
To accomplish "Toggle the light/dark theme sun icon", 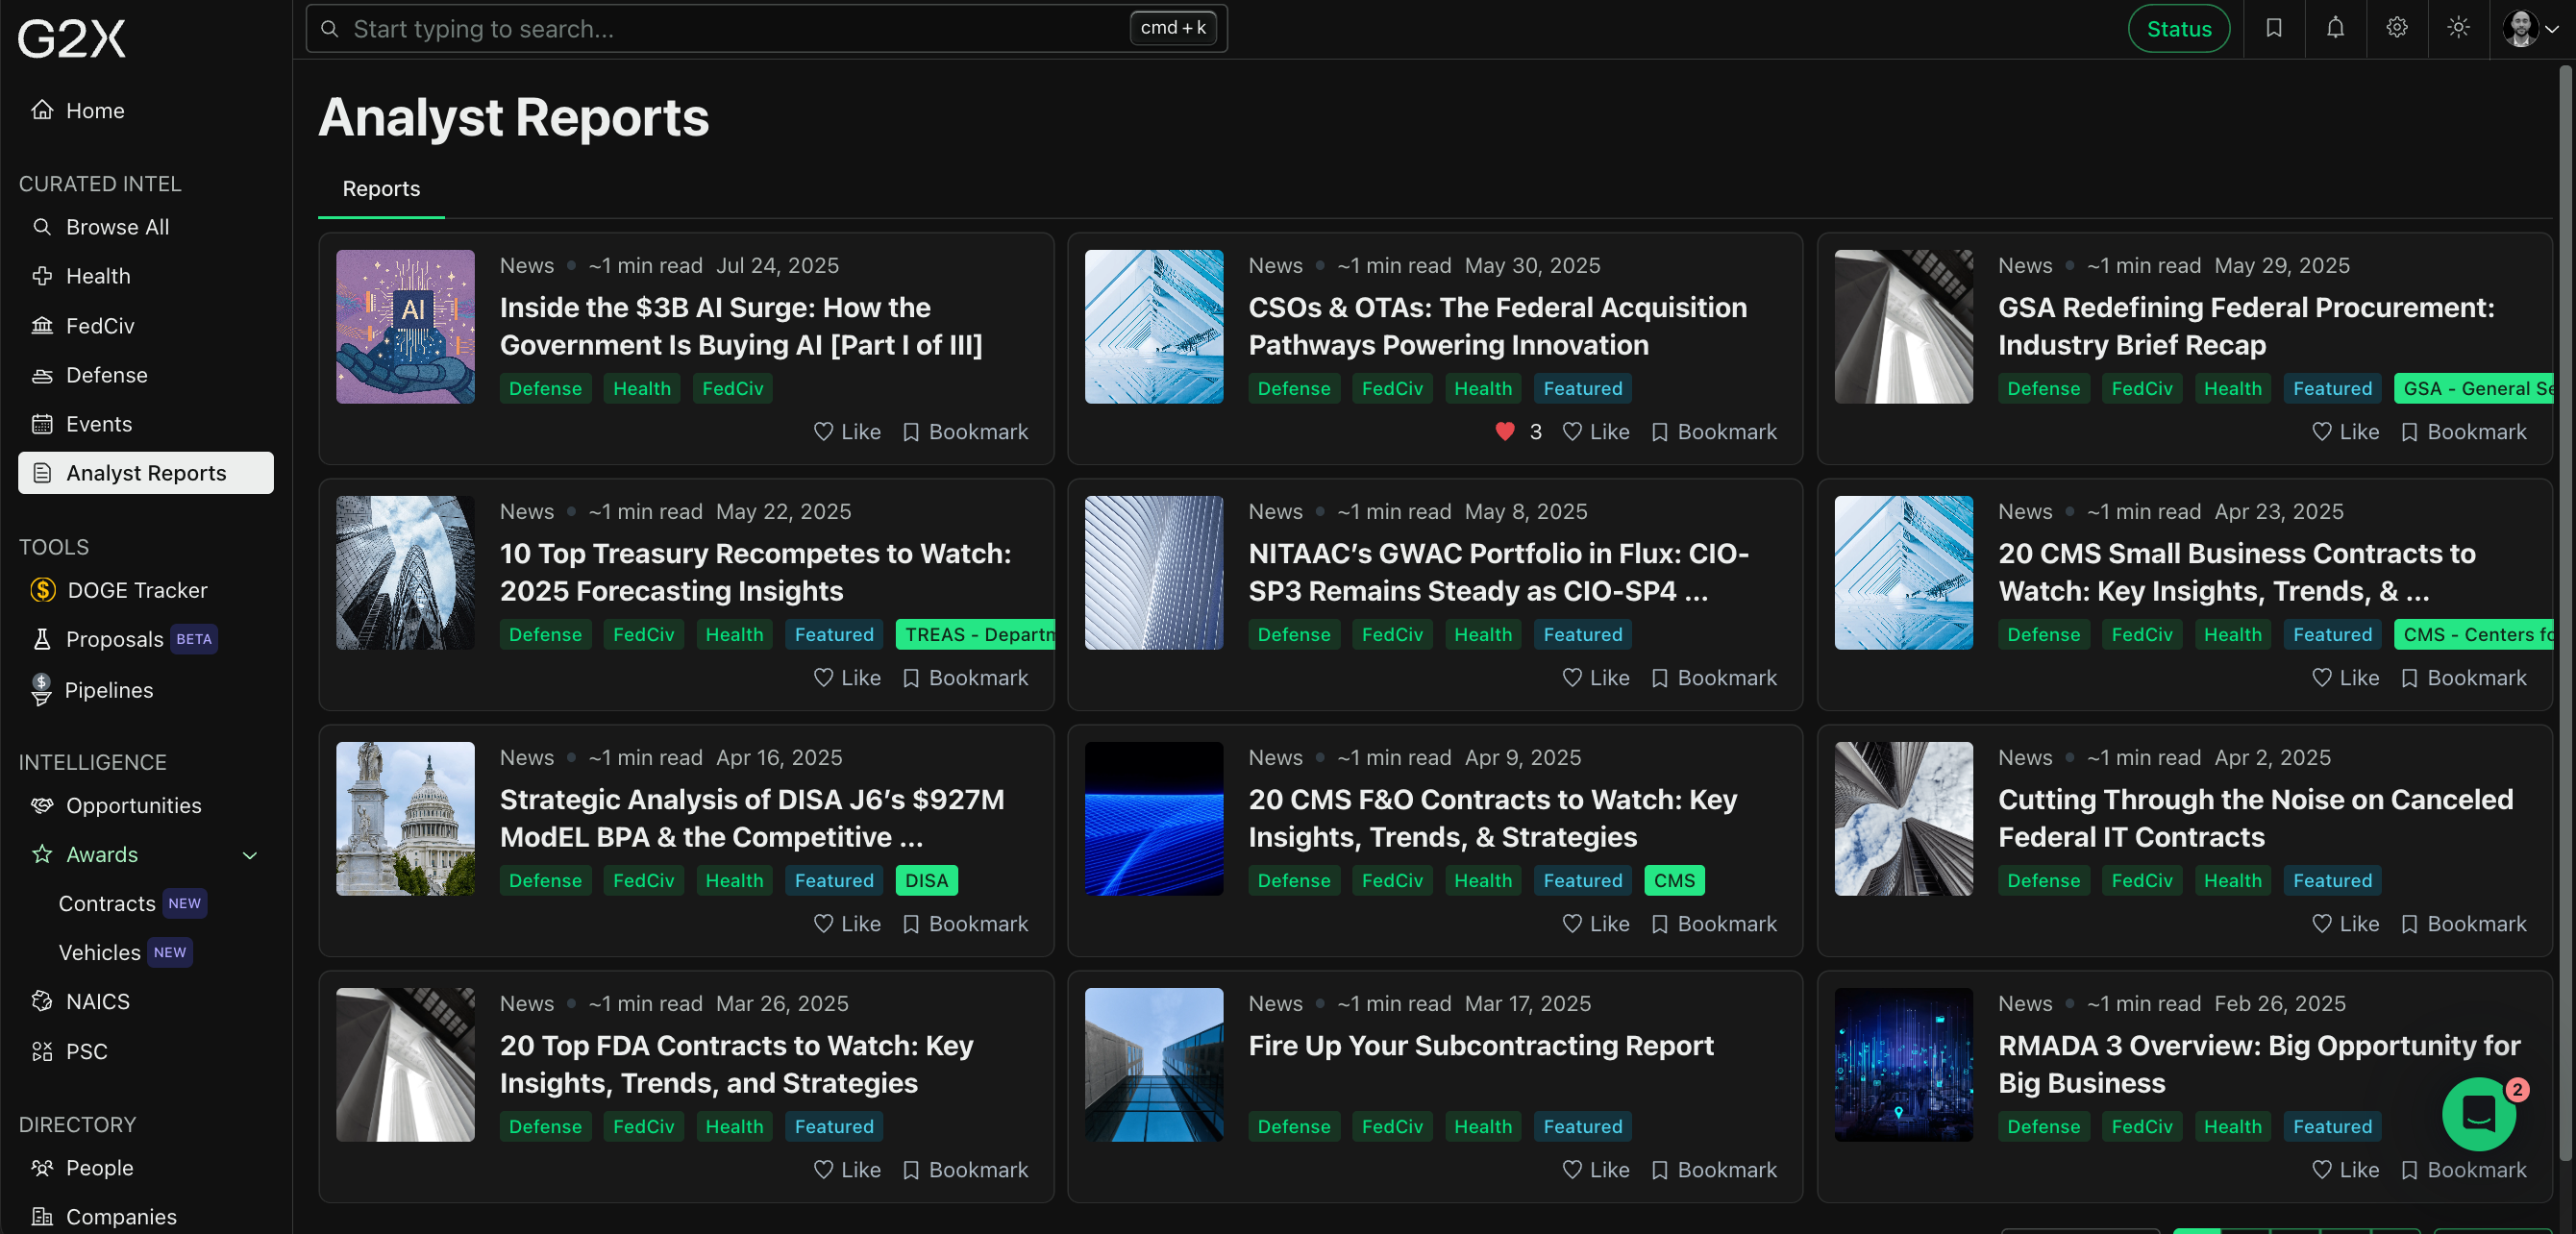I will (2458, 28).
